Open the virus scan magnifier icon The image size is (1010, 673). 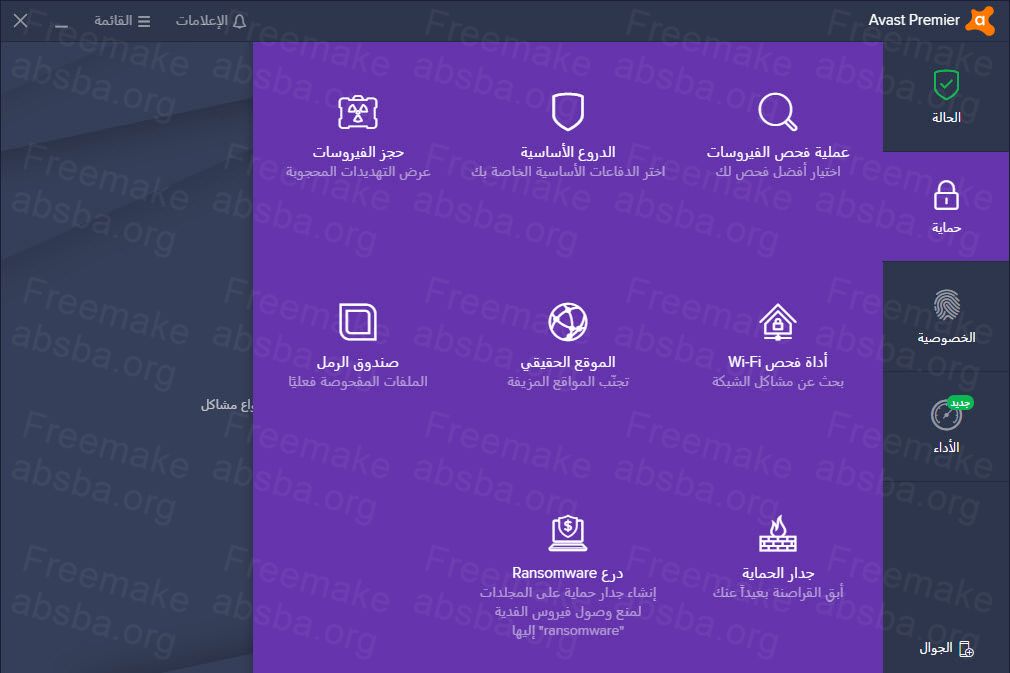point(777,111)
